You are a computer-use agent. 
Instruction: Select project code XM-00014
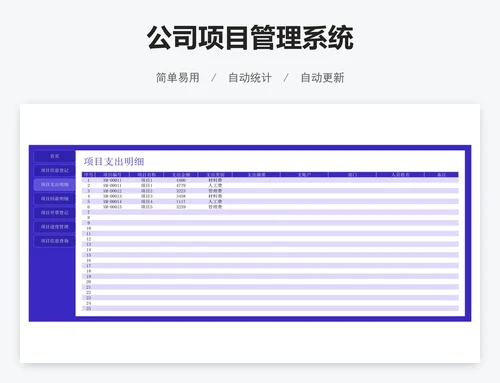point(112,201)
